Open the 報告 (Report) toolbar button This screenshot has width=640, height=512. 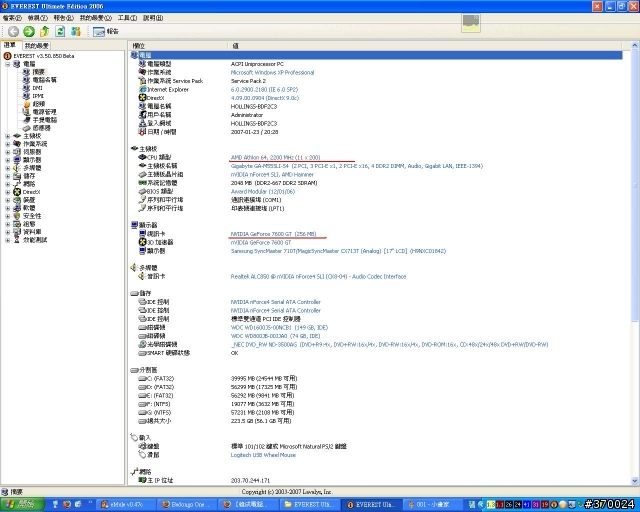(x=105, y=31)
